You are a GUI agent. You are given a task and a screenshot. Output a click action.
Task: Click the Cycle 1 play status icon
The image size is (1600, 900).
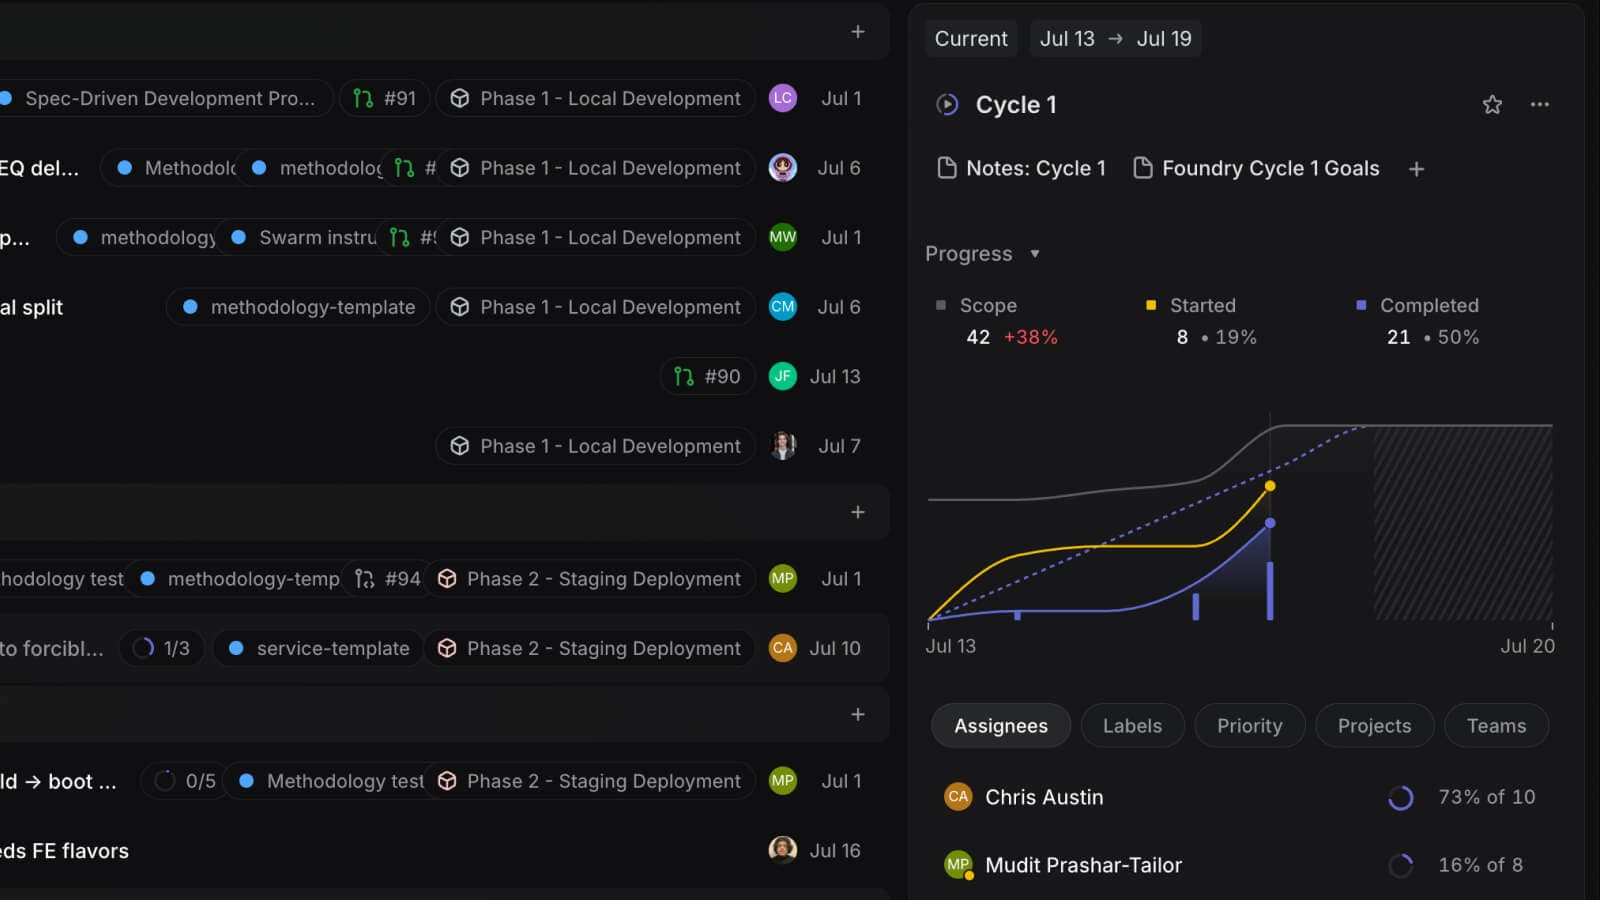[x=947, y=104]
